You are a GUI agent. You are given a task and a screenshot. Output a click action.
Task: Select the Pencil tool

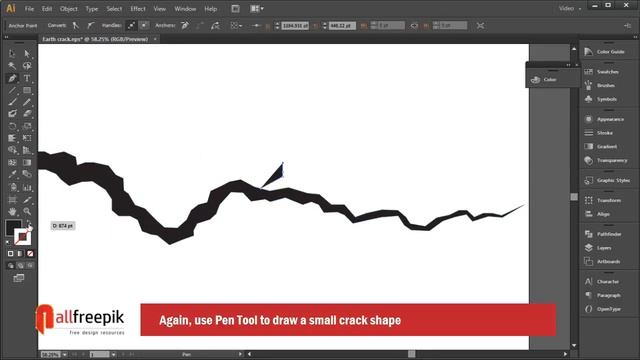(27, 102)
